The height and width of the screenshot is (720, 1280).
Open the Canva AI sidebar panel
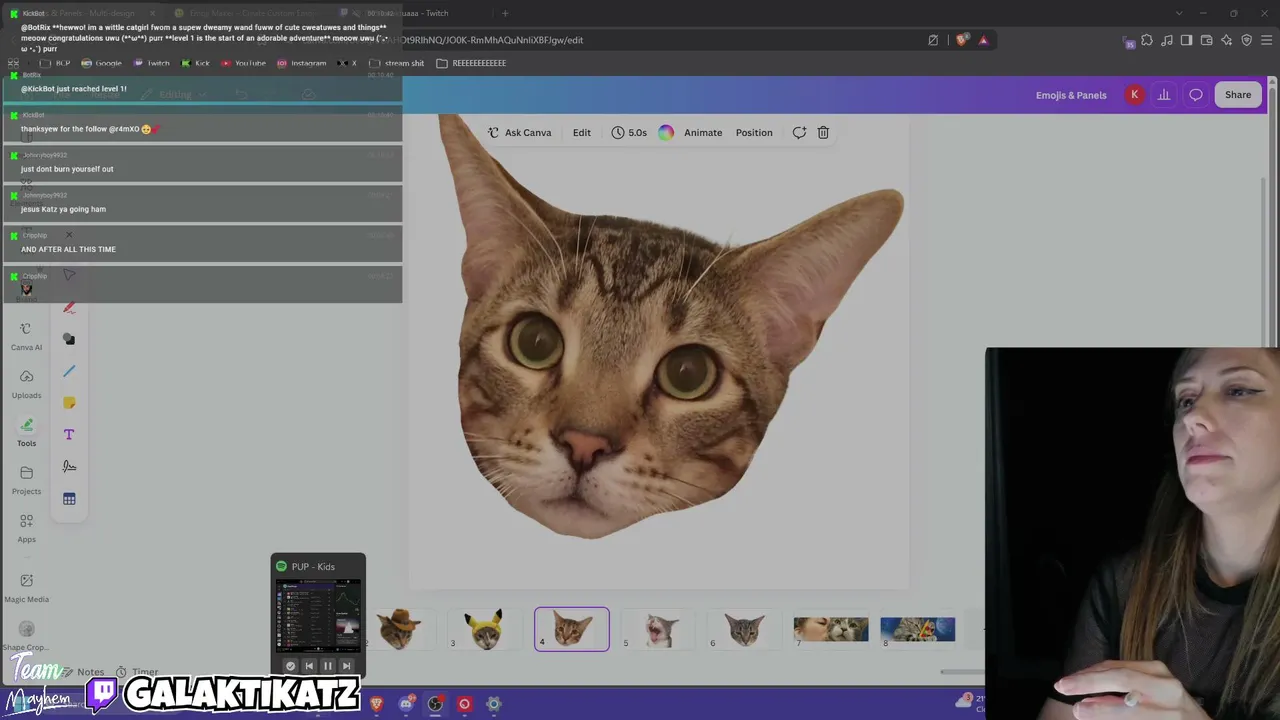point(26,336)
